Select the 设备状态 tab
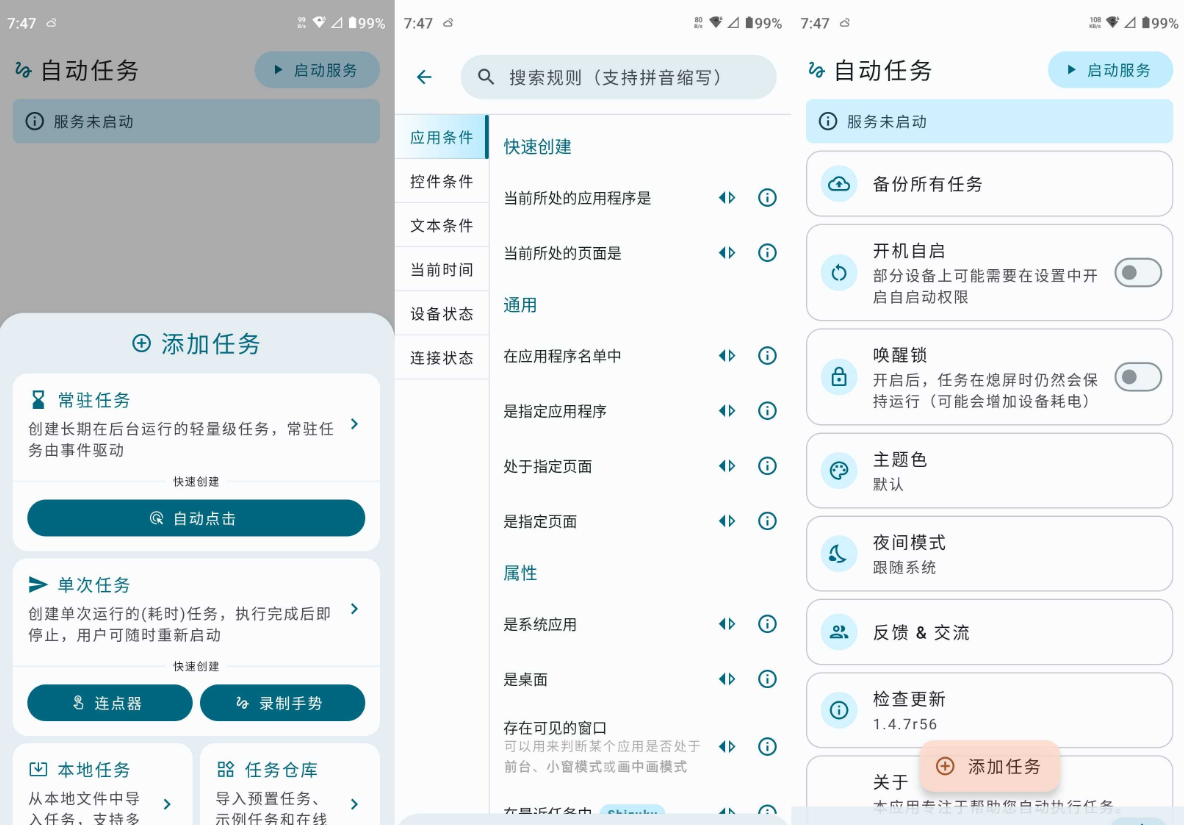 pyautogui.click(x=442, y=313)
